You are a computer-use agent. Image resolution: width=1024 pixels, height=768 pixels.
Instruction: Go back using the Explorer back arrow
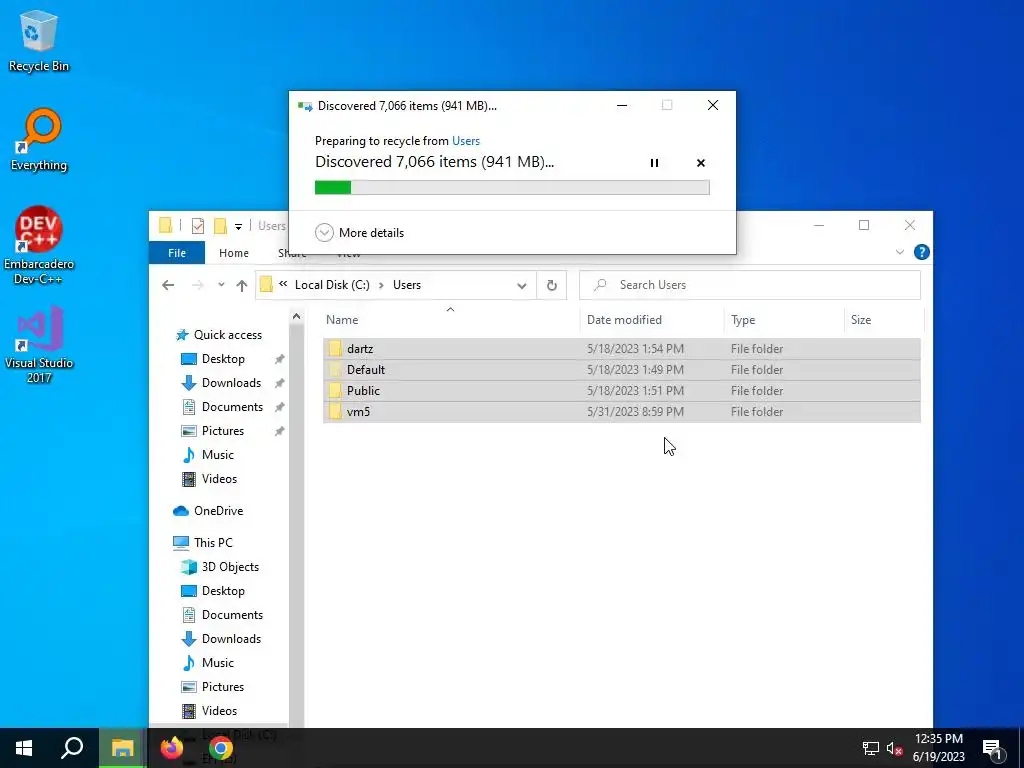168,285
